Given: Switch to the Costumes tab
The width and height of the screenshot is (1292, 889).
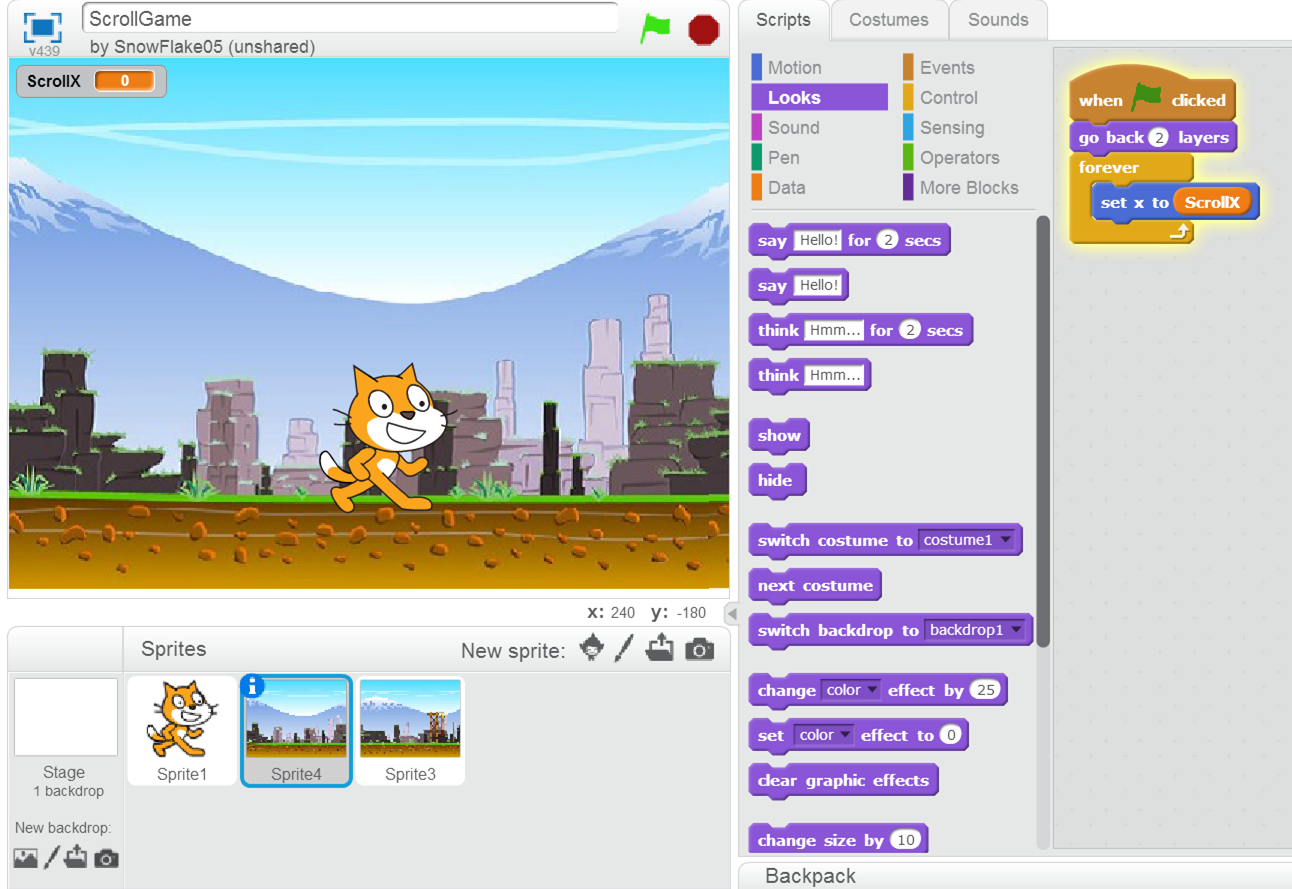Looking at the screenshot, I should [889, 19].
